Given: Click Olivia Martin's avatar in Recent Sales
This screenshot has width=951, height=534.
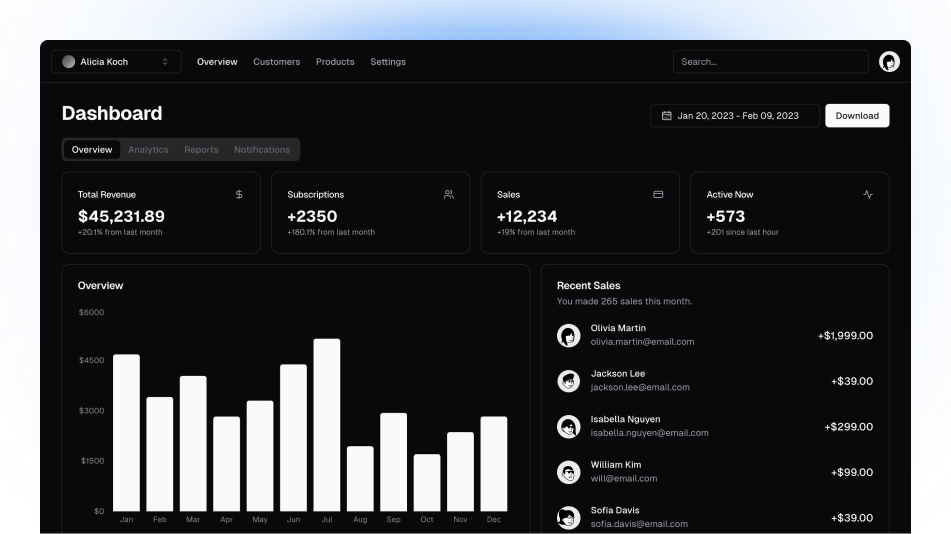Looking at the screenshot, I should [x=569, y=336].
